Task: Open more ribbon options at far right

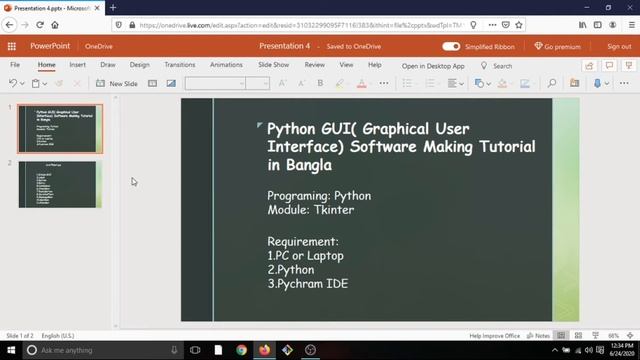Action: click(624, 83)
